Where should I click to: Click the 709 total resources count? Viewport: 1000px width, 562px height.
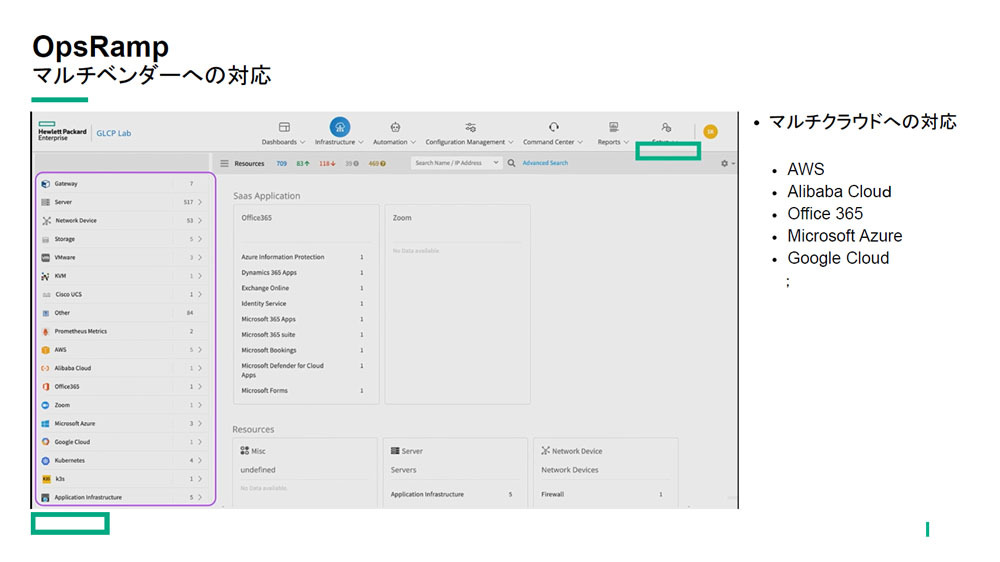click(x=281, y=164)
